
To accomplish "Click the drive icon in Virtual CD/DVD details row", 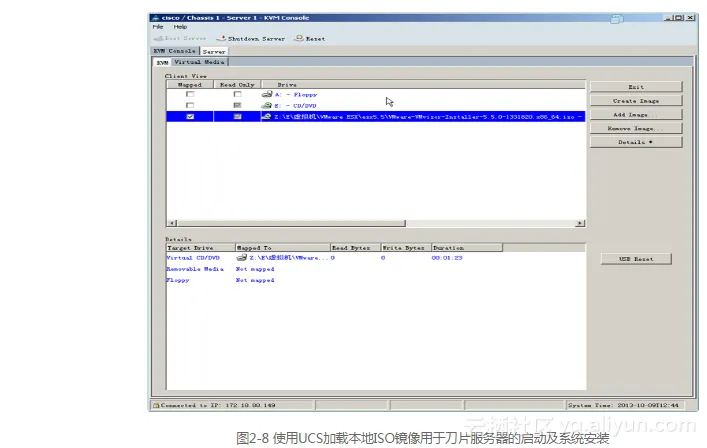I will point(242,257).
